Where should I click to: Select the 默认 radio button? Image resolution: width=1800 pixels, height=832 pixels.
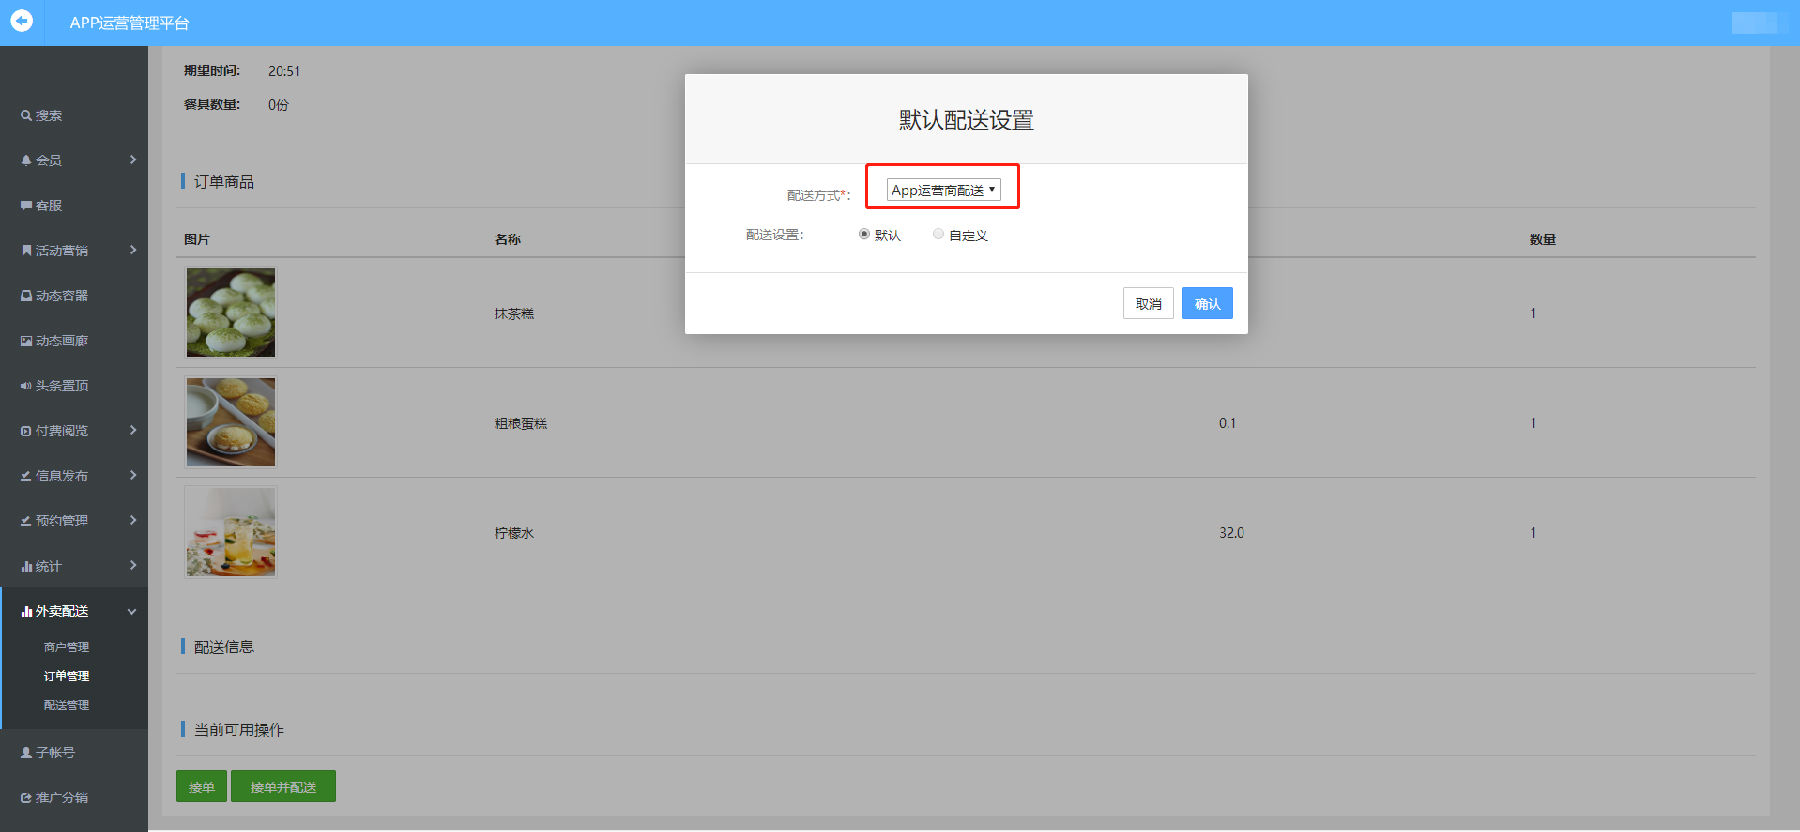pyautogui.click(x=864, y=234)
